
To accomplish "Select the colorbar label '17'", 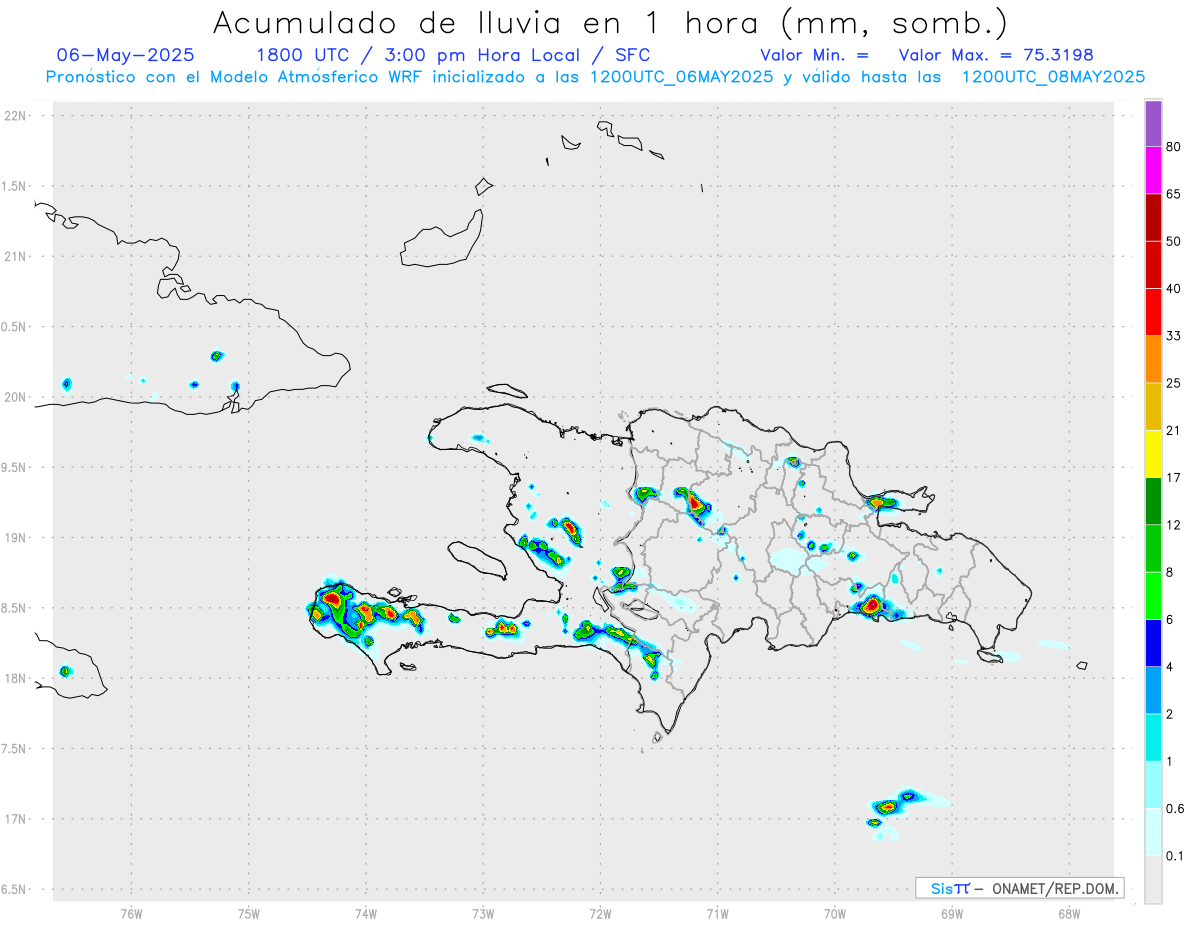I will [x=1174, y=478].
